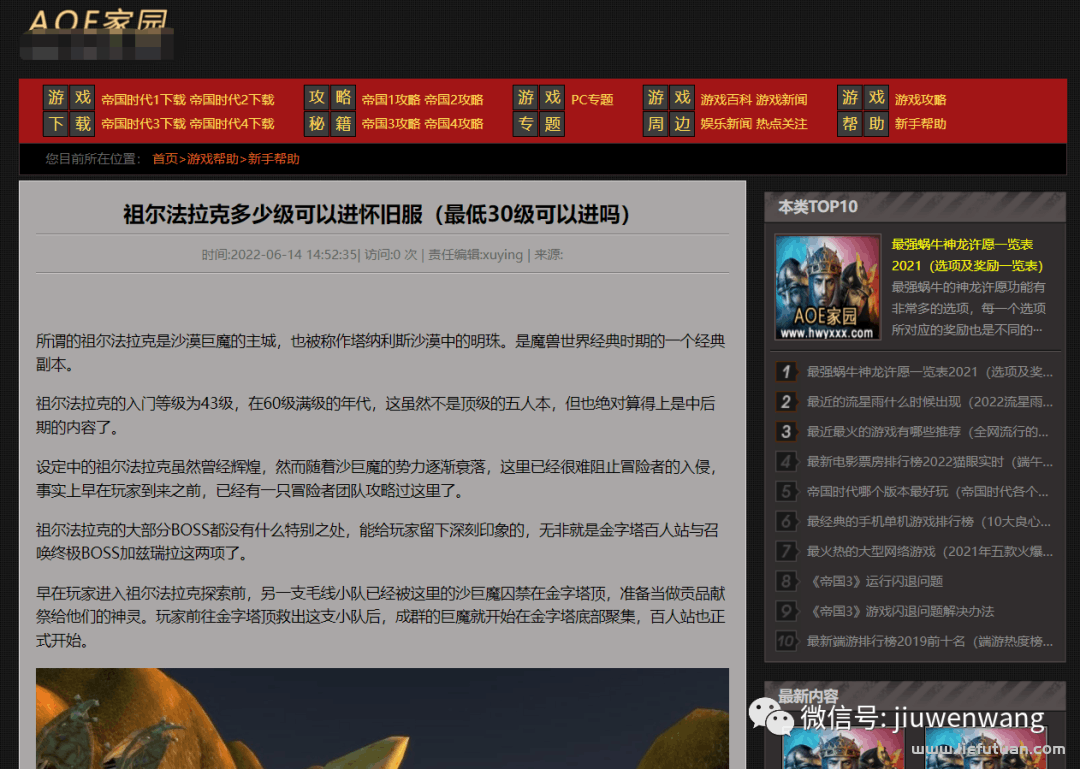Click rank 8 number badge in TOP10
1080x769 pixels.
coord(785,582)
